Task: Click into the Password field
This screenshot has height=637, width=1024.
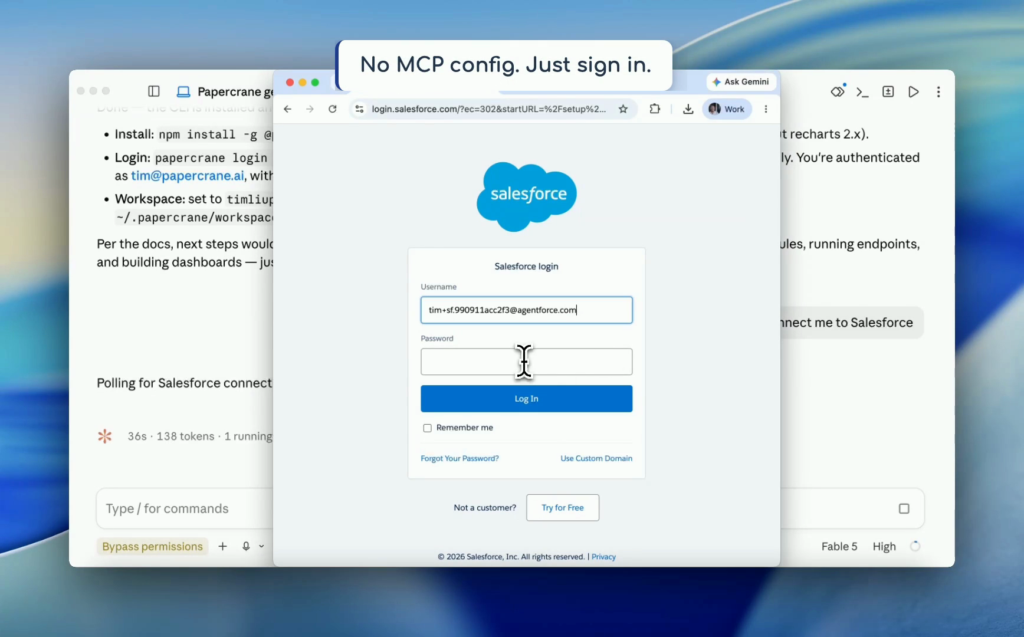Action: click(526, 361)
